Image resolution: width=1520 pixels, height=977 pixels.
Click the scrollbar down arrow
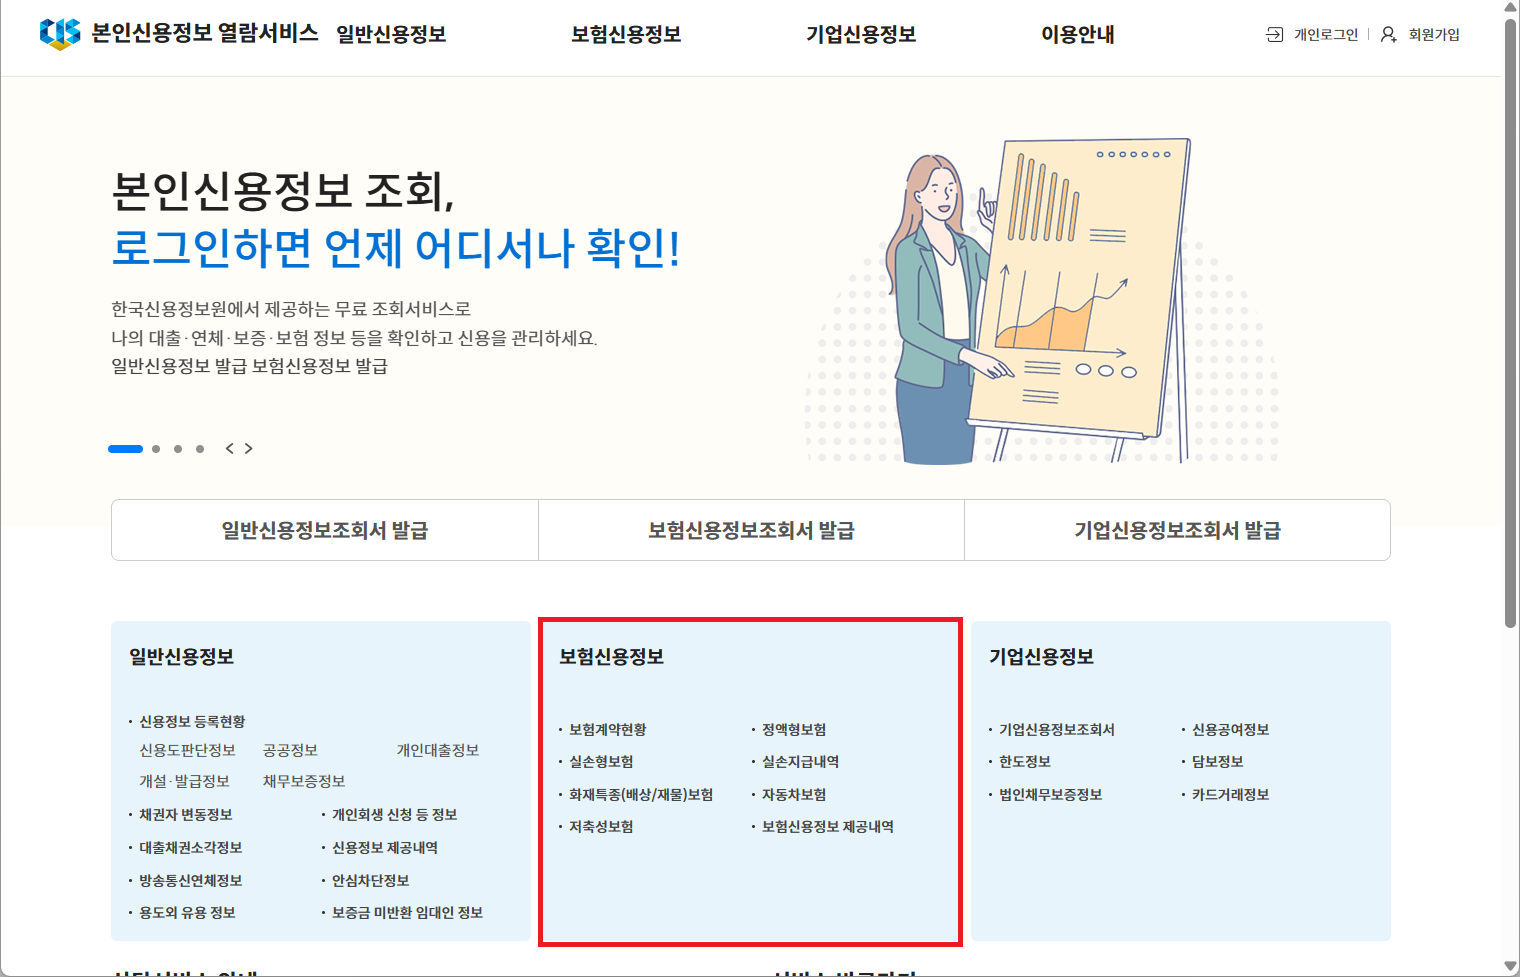[x=1511, y=966]
